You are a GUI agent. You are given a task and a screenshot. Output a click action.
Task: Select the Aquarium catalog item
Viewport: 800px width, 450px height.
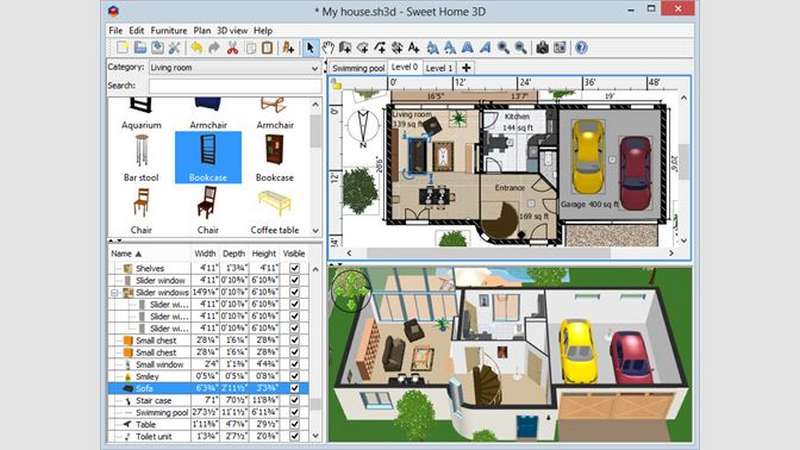141,113
